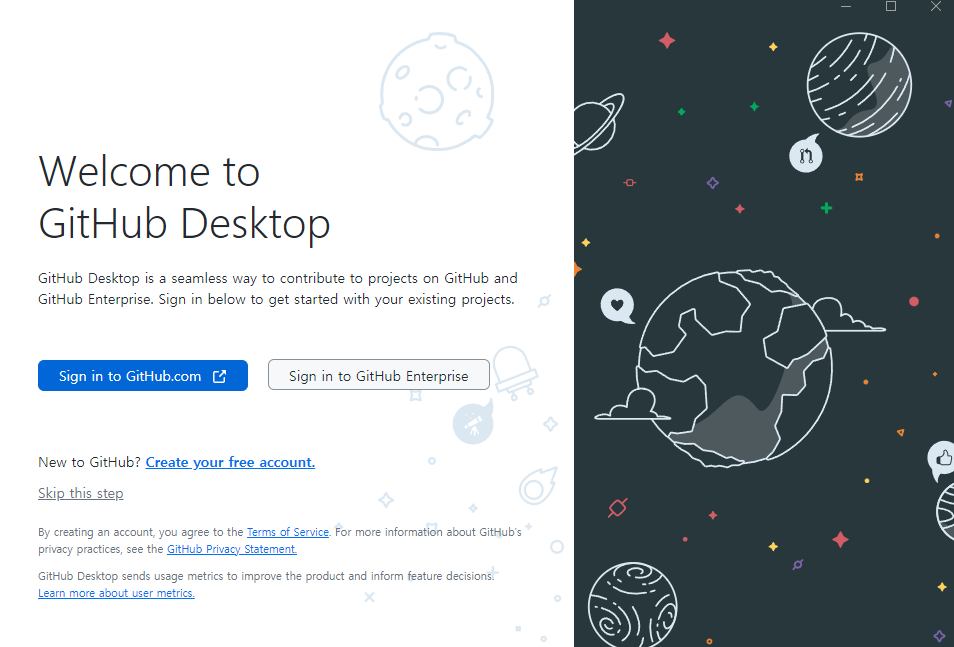Open the GitHub Privacy Statement link
Screen dimensions: 954x647
click(x=231, y=548)
